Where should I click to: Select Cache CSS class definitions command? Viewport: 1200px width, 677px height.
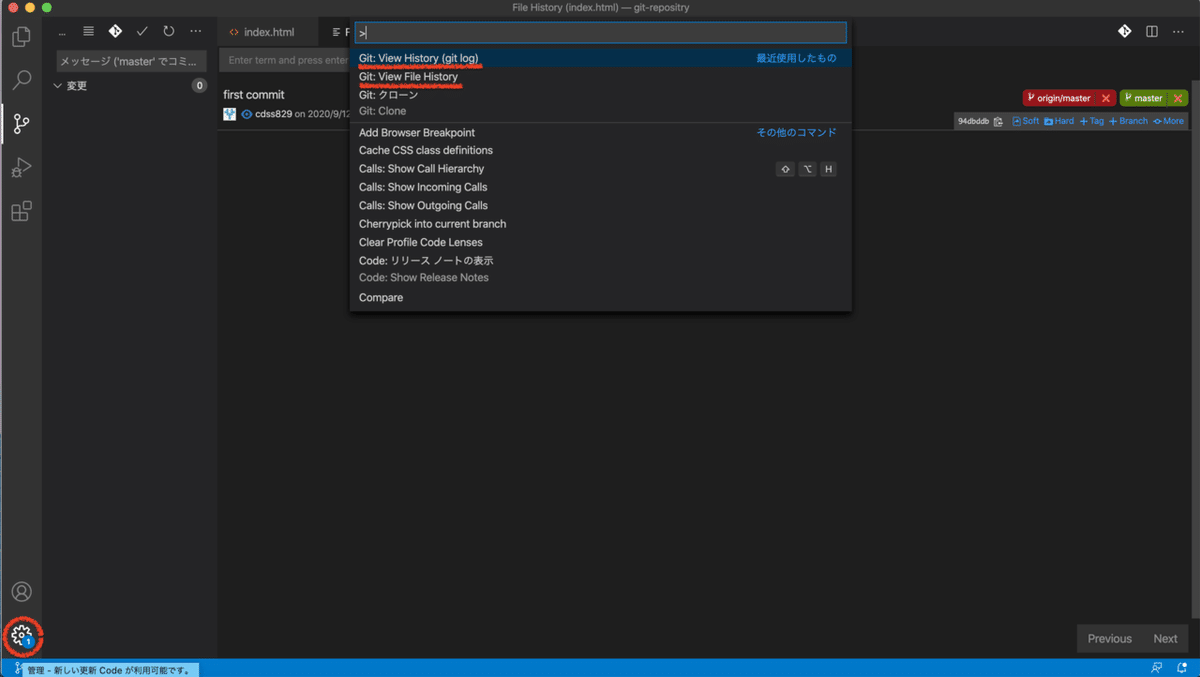pyautogui.click(x=600, y=150)
